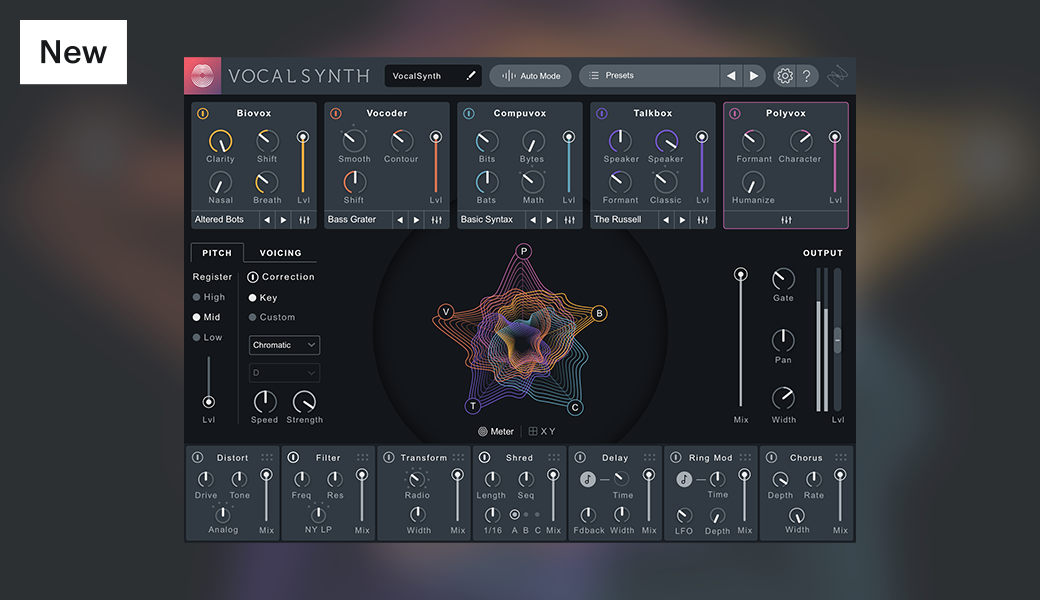
Task: Click the P node on visualizer
Action: pyautogui.click(x=523, y=251)
